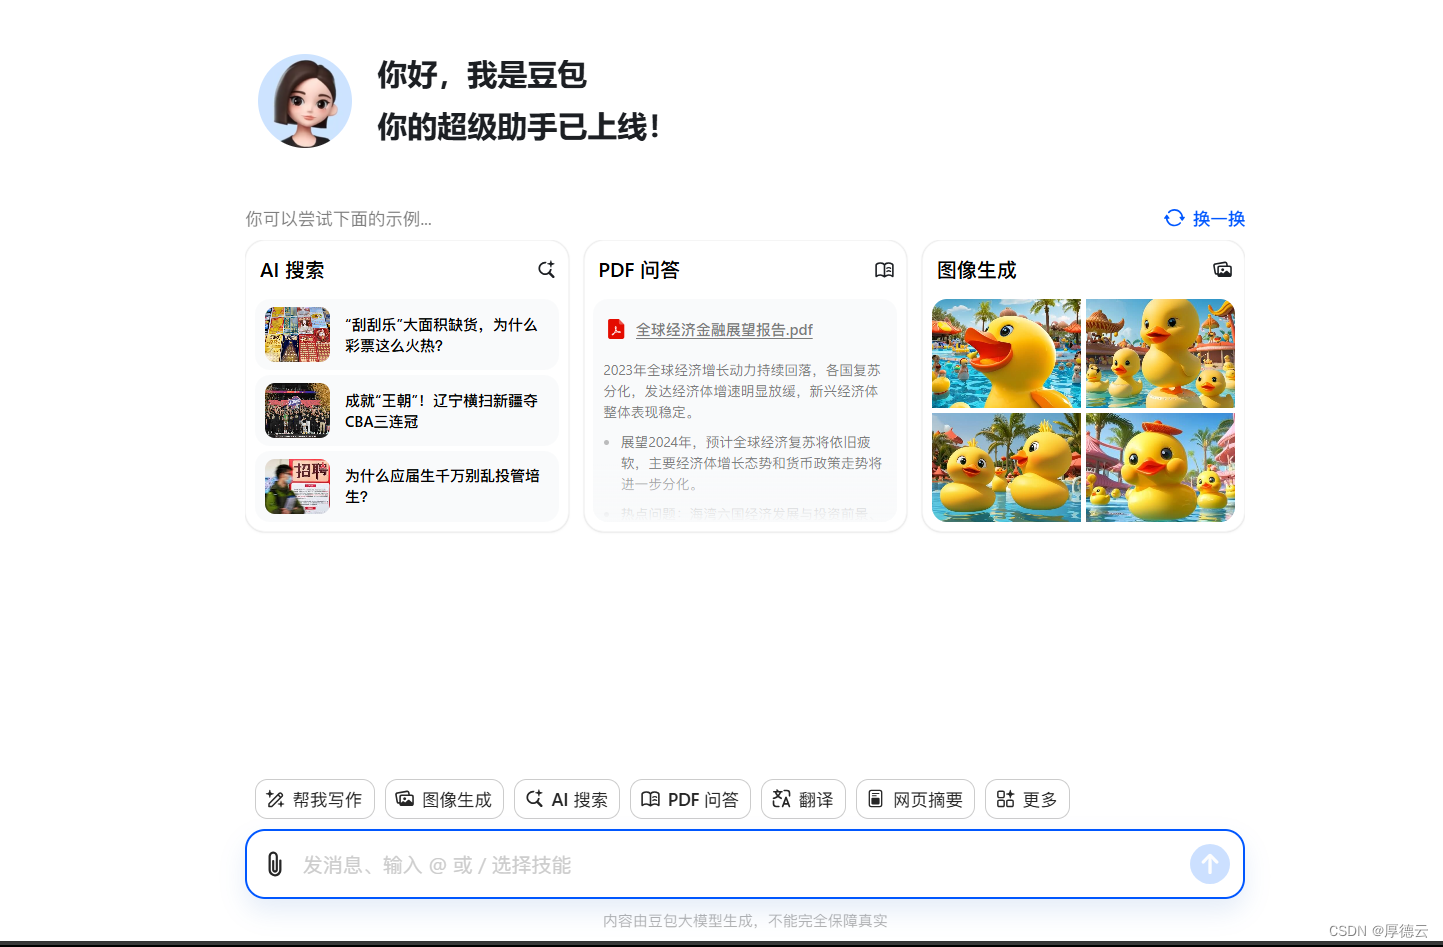Focus the 发消息 message input field

pos(745,864)
